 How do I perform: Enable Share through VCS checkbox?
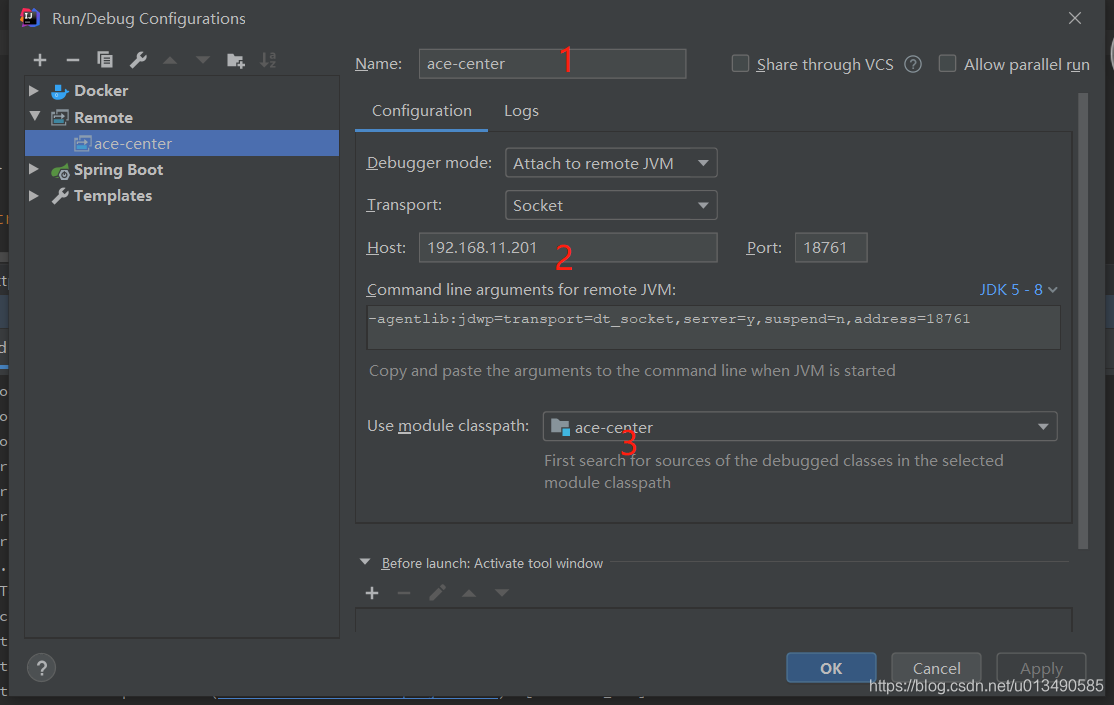pyautogui.click(x=740, y=64)
